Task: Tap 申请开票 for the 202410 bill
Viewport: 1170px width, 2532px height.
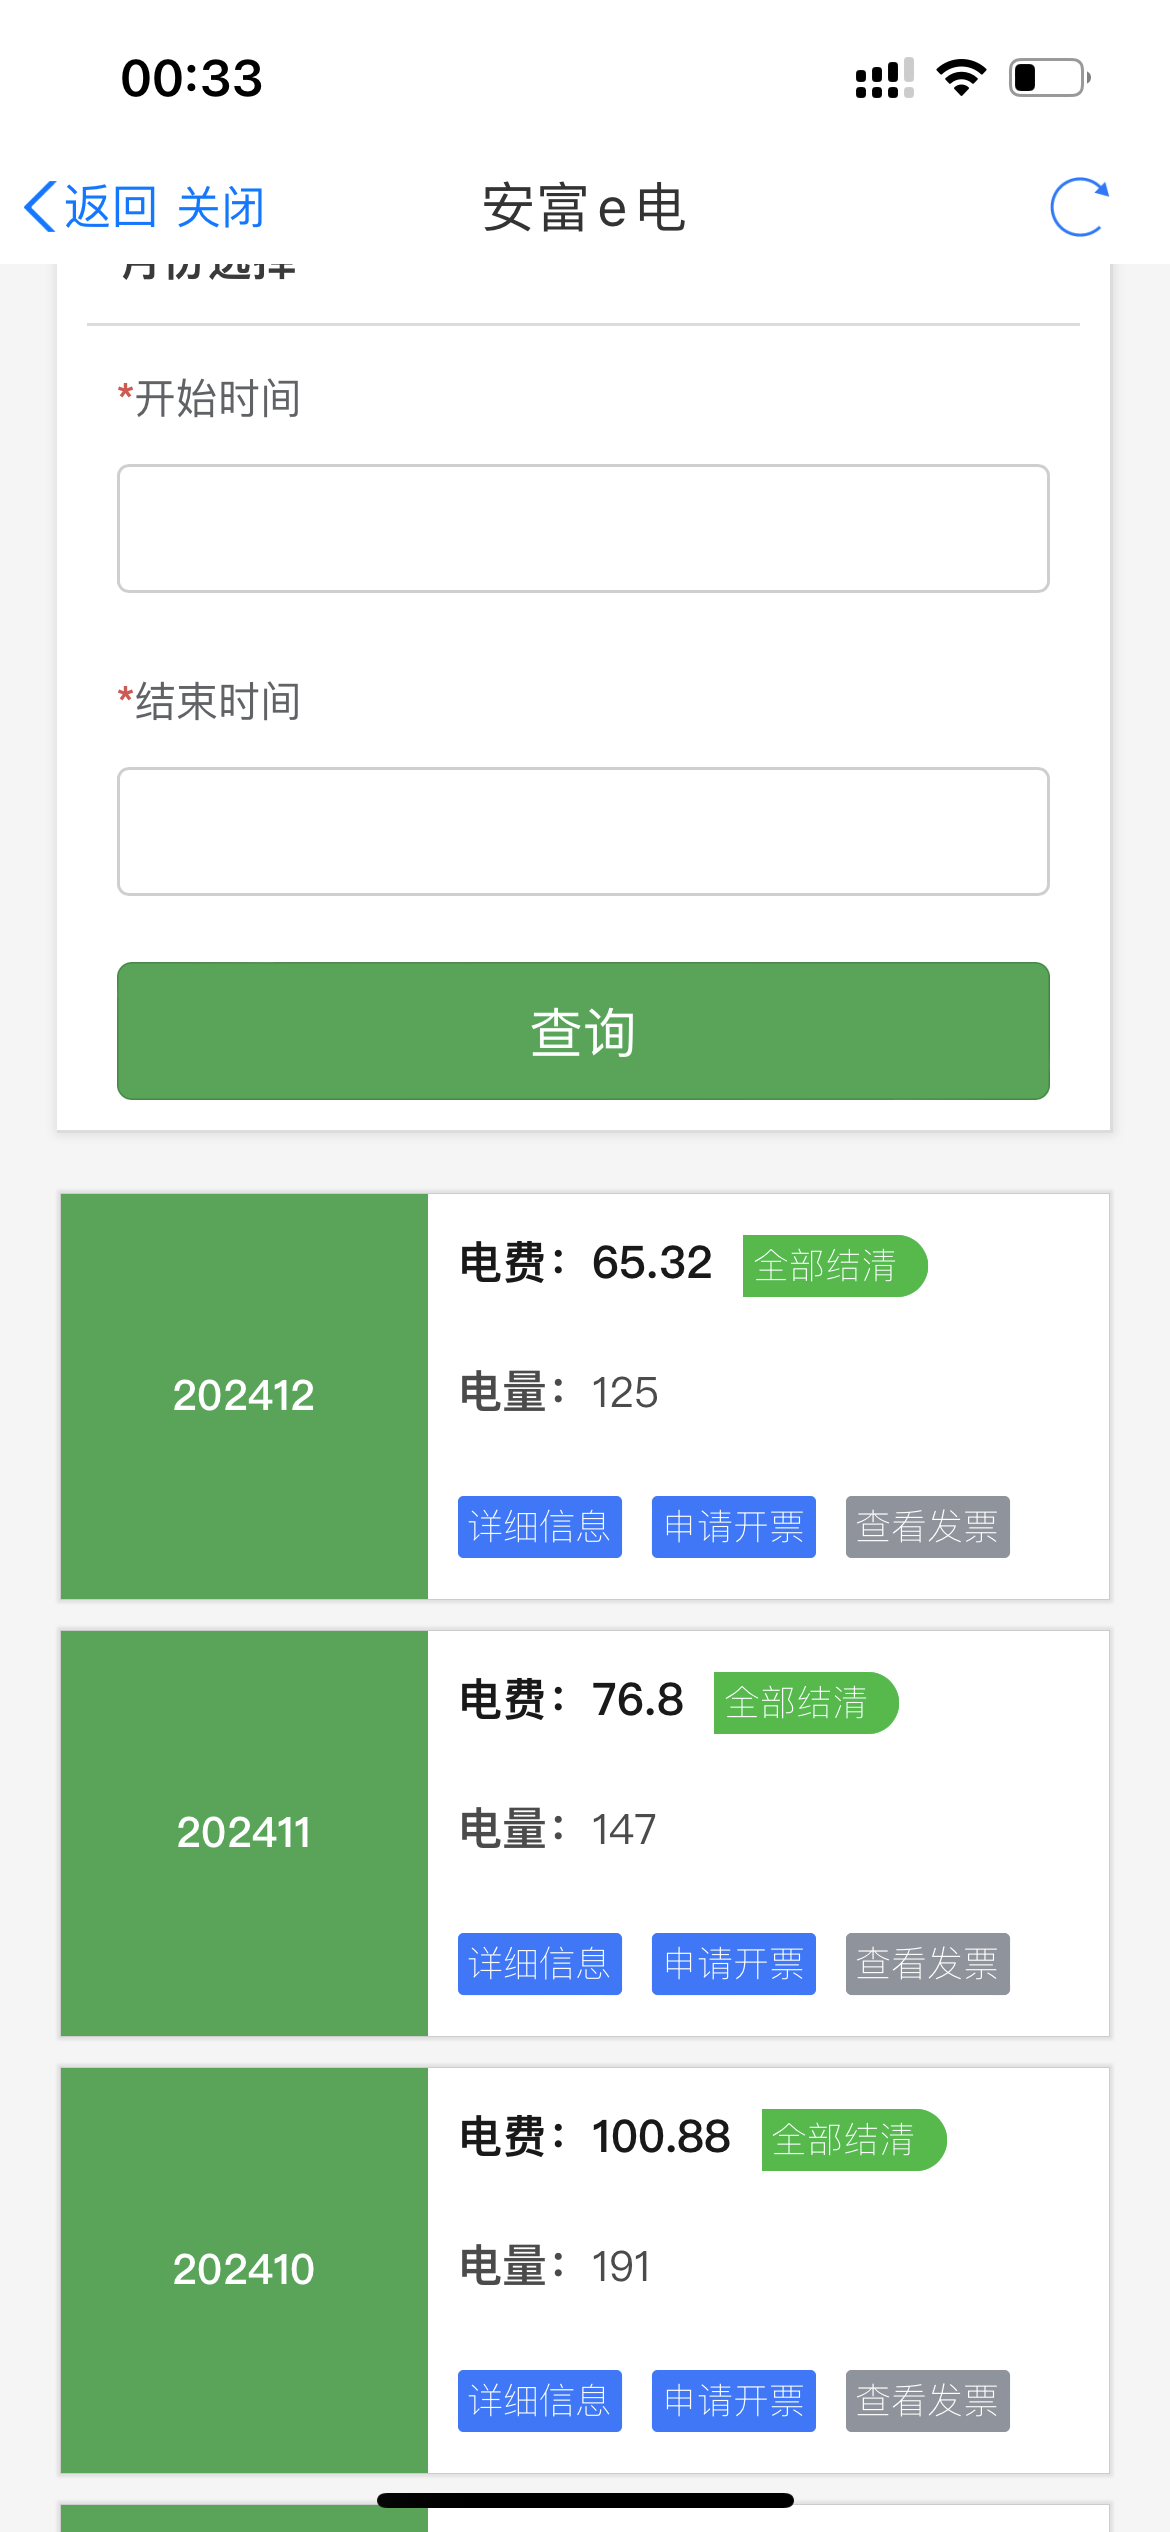Action: tap(733, 2401)
